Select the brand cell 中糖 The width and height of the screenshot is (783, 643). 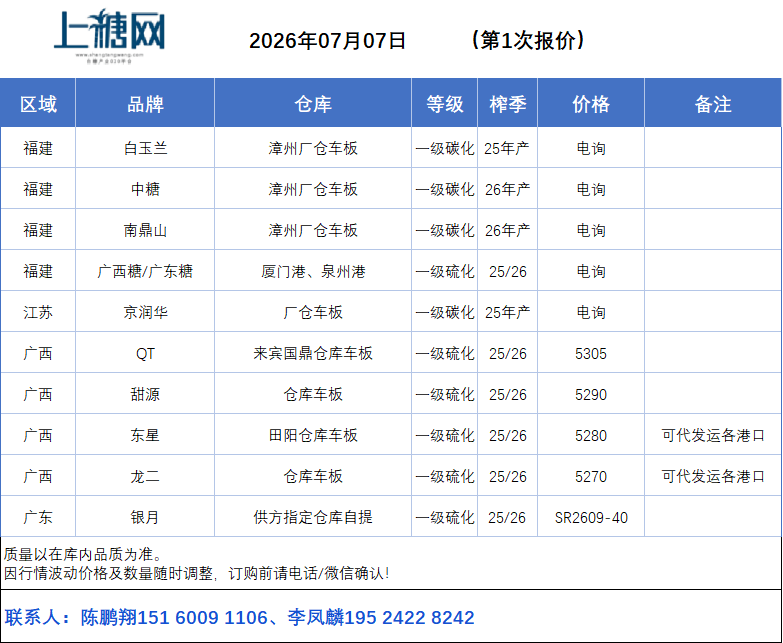[x=145, y=189]
